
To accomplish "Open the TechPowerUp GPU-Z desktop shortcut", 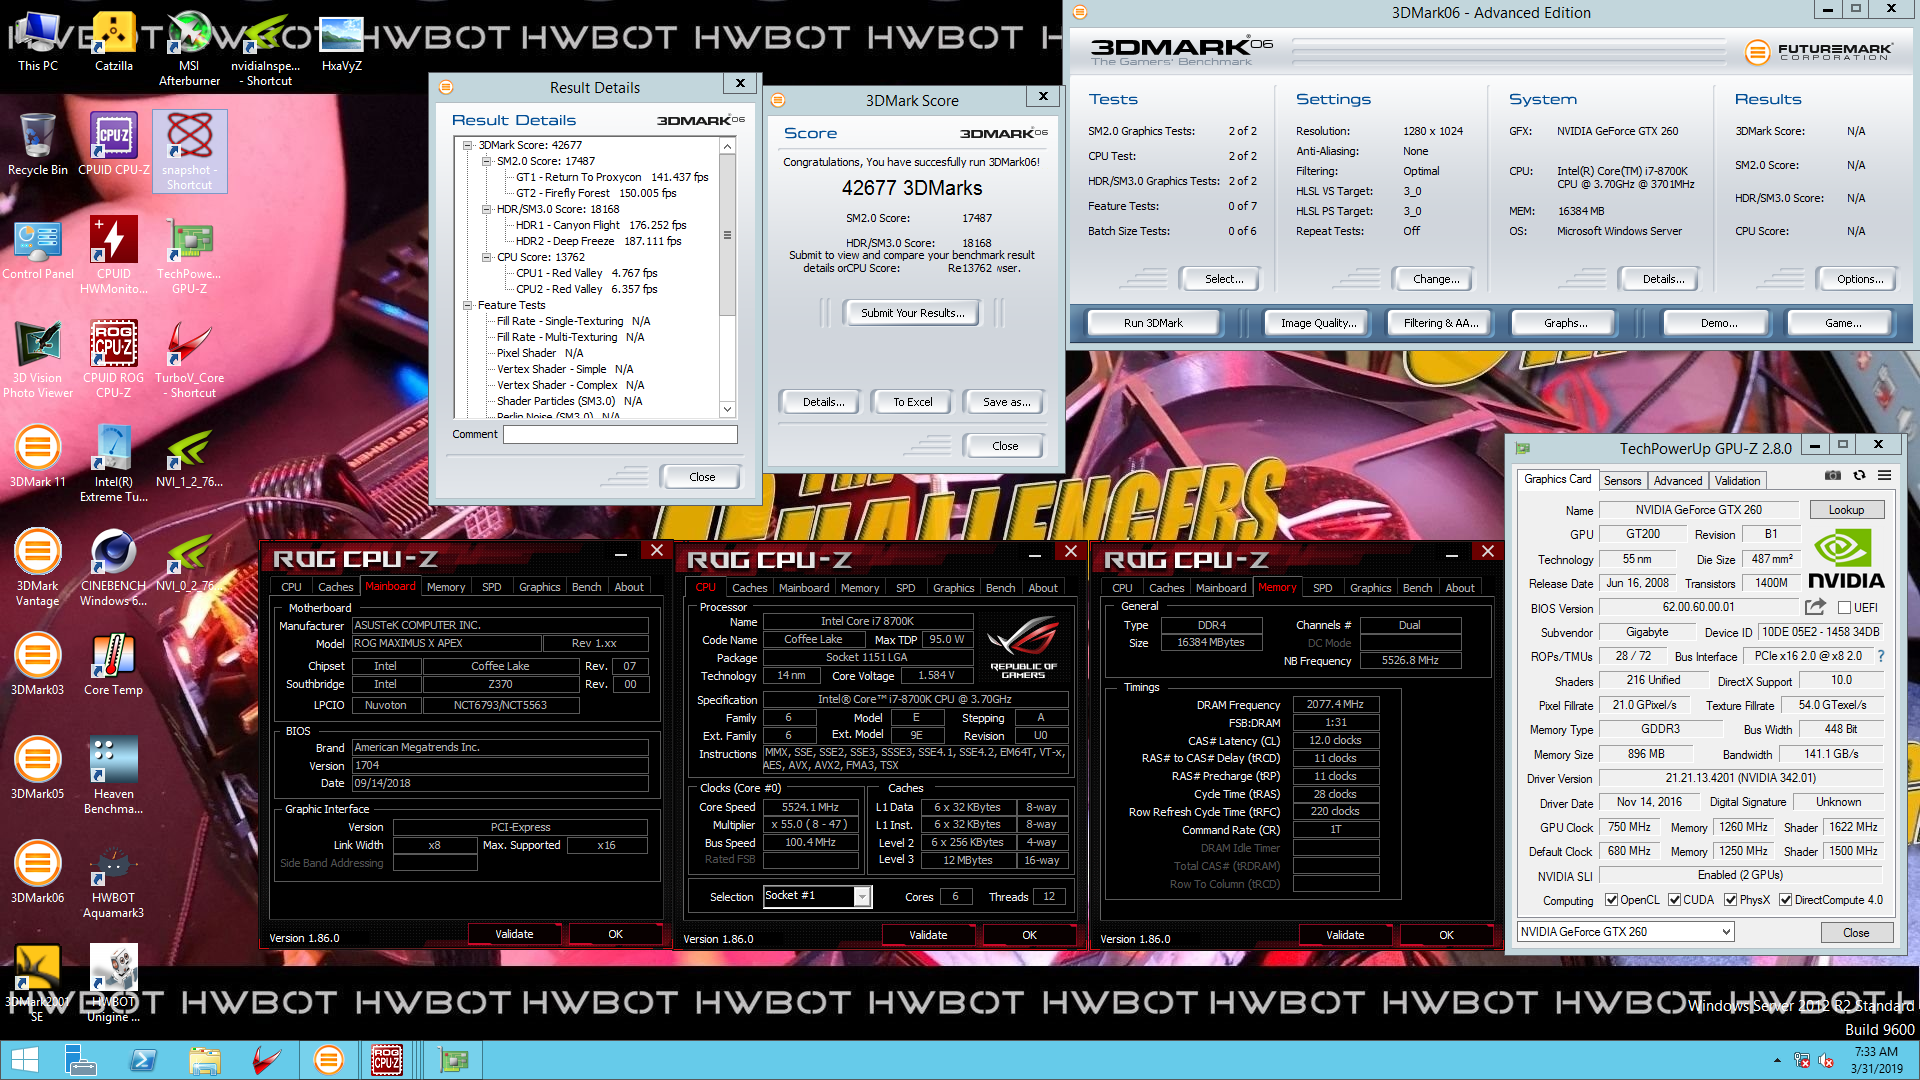I will tap(190, 255).
